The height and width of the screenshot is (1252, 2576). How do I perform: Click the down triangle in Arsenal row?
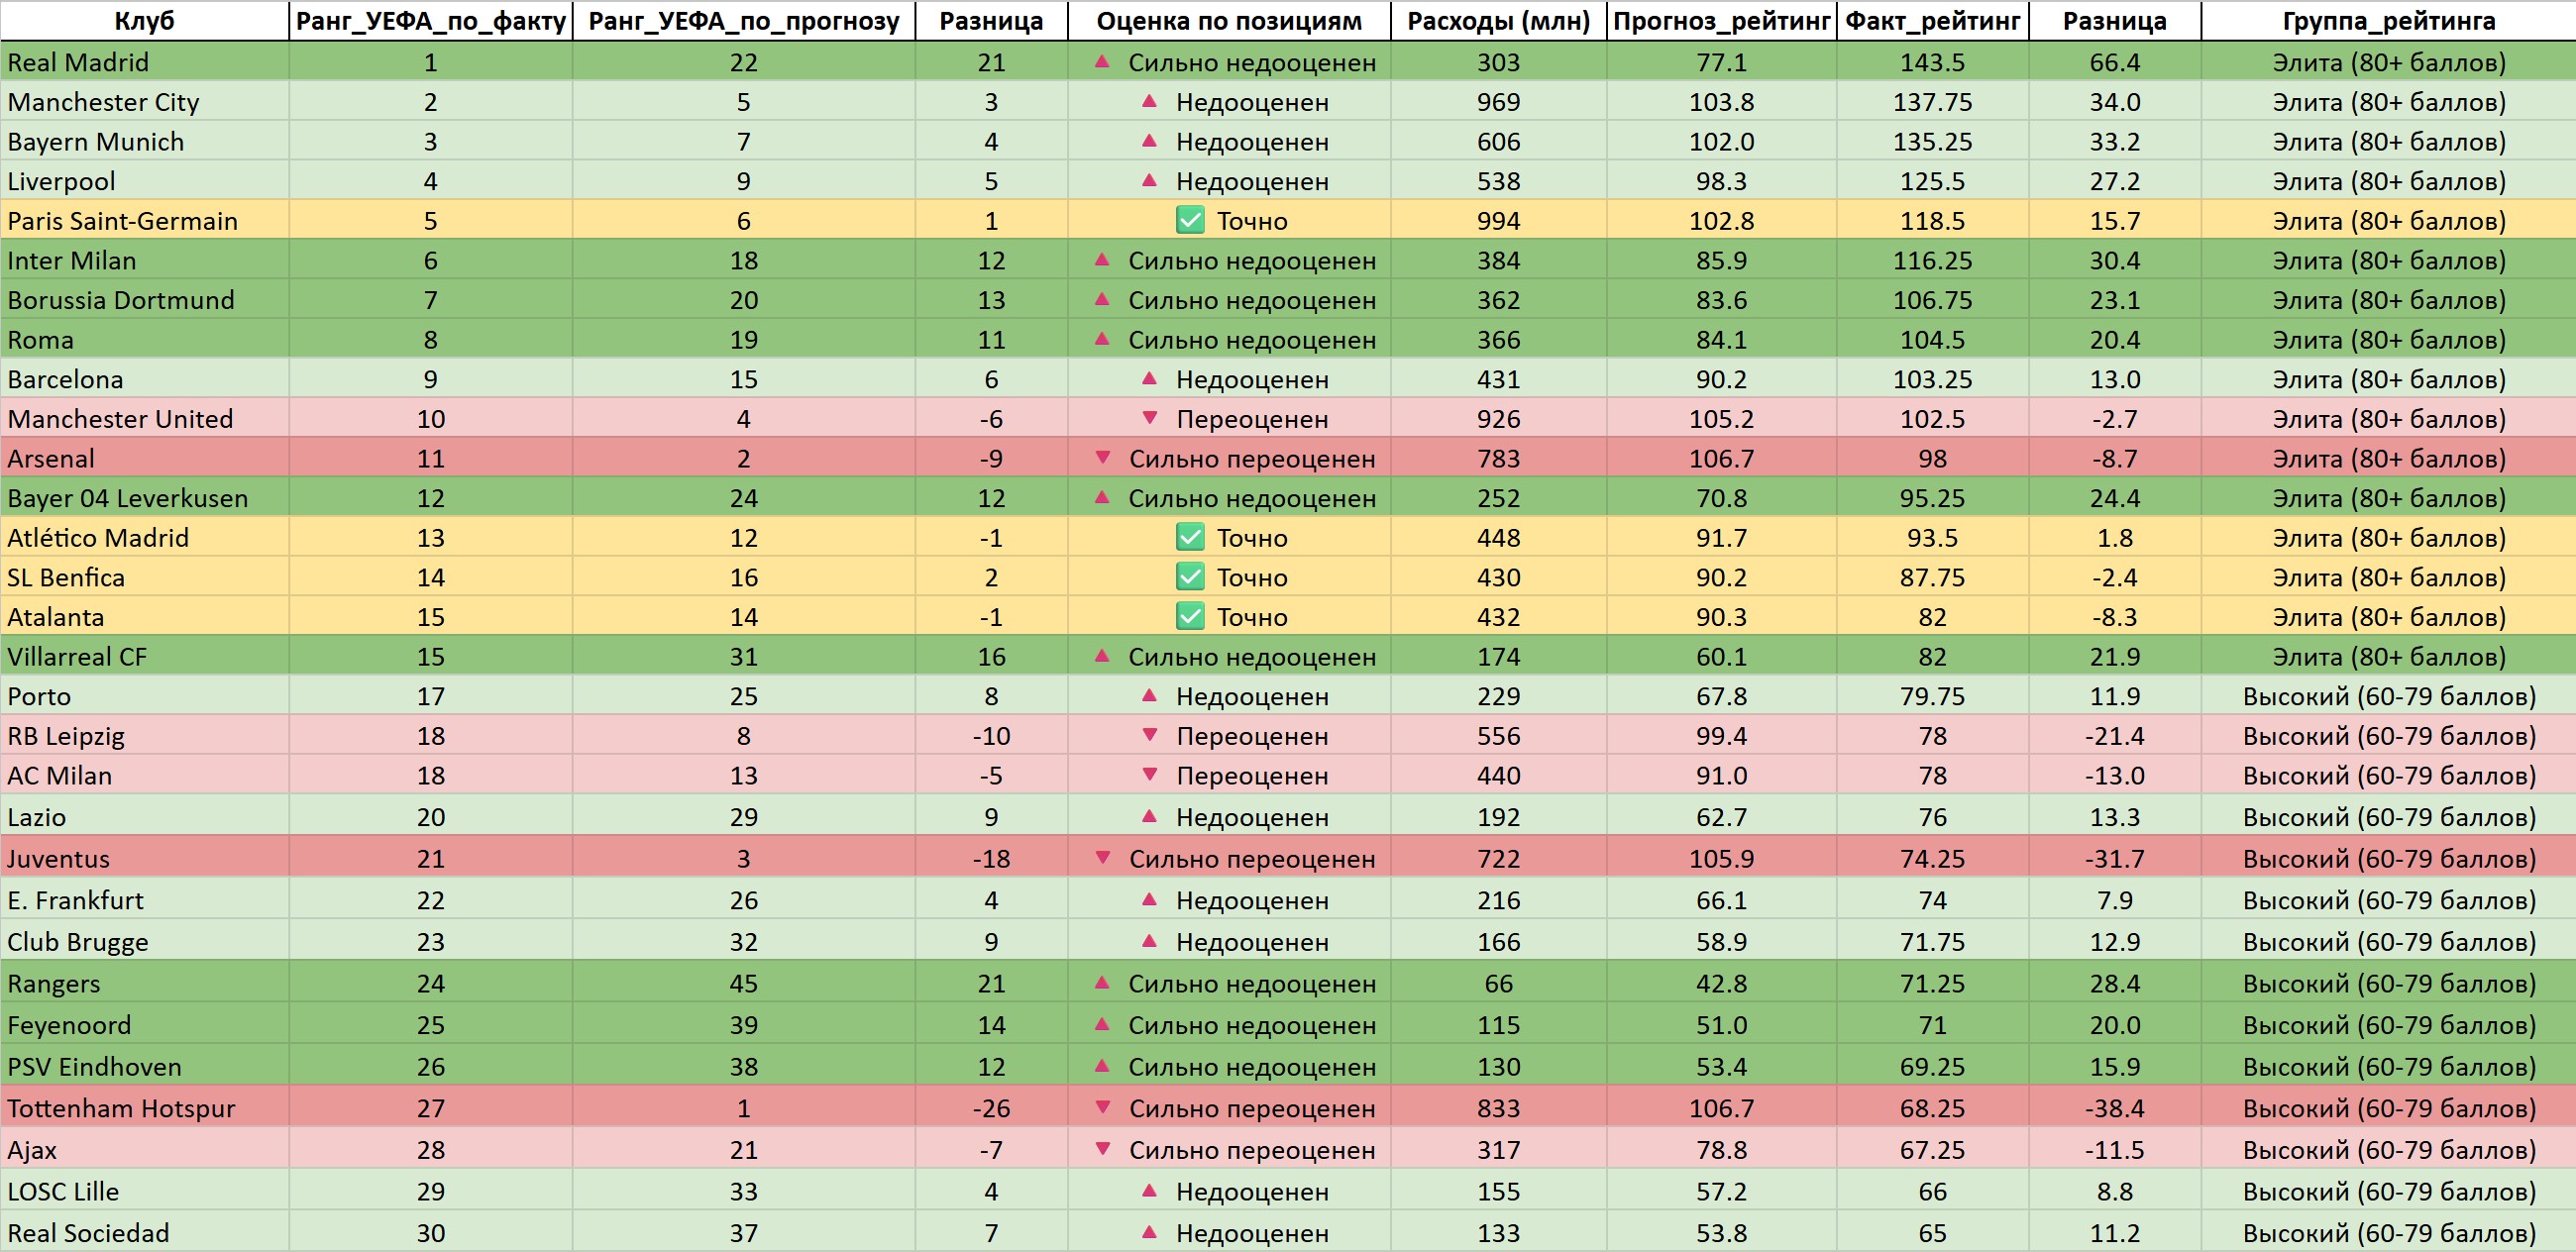(1103, 458)
